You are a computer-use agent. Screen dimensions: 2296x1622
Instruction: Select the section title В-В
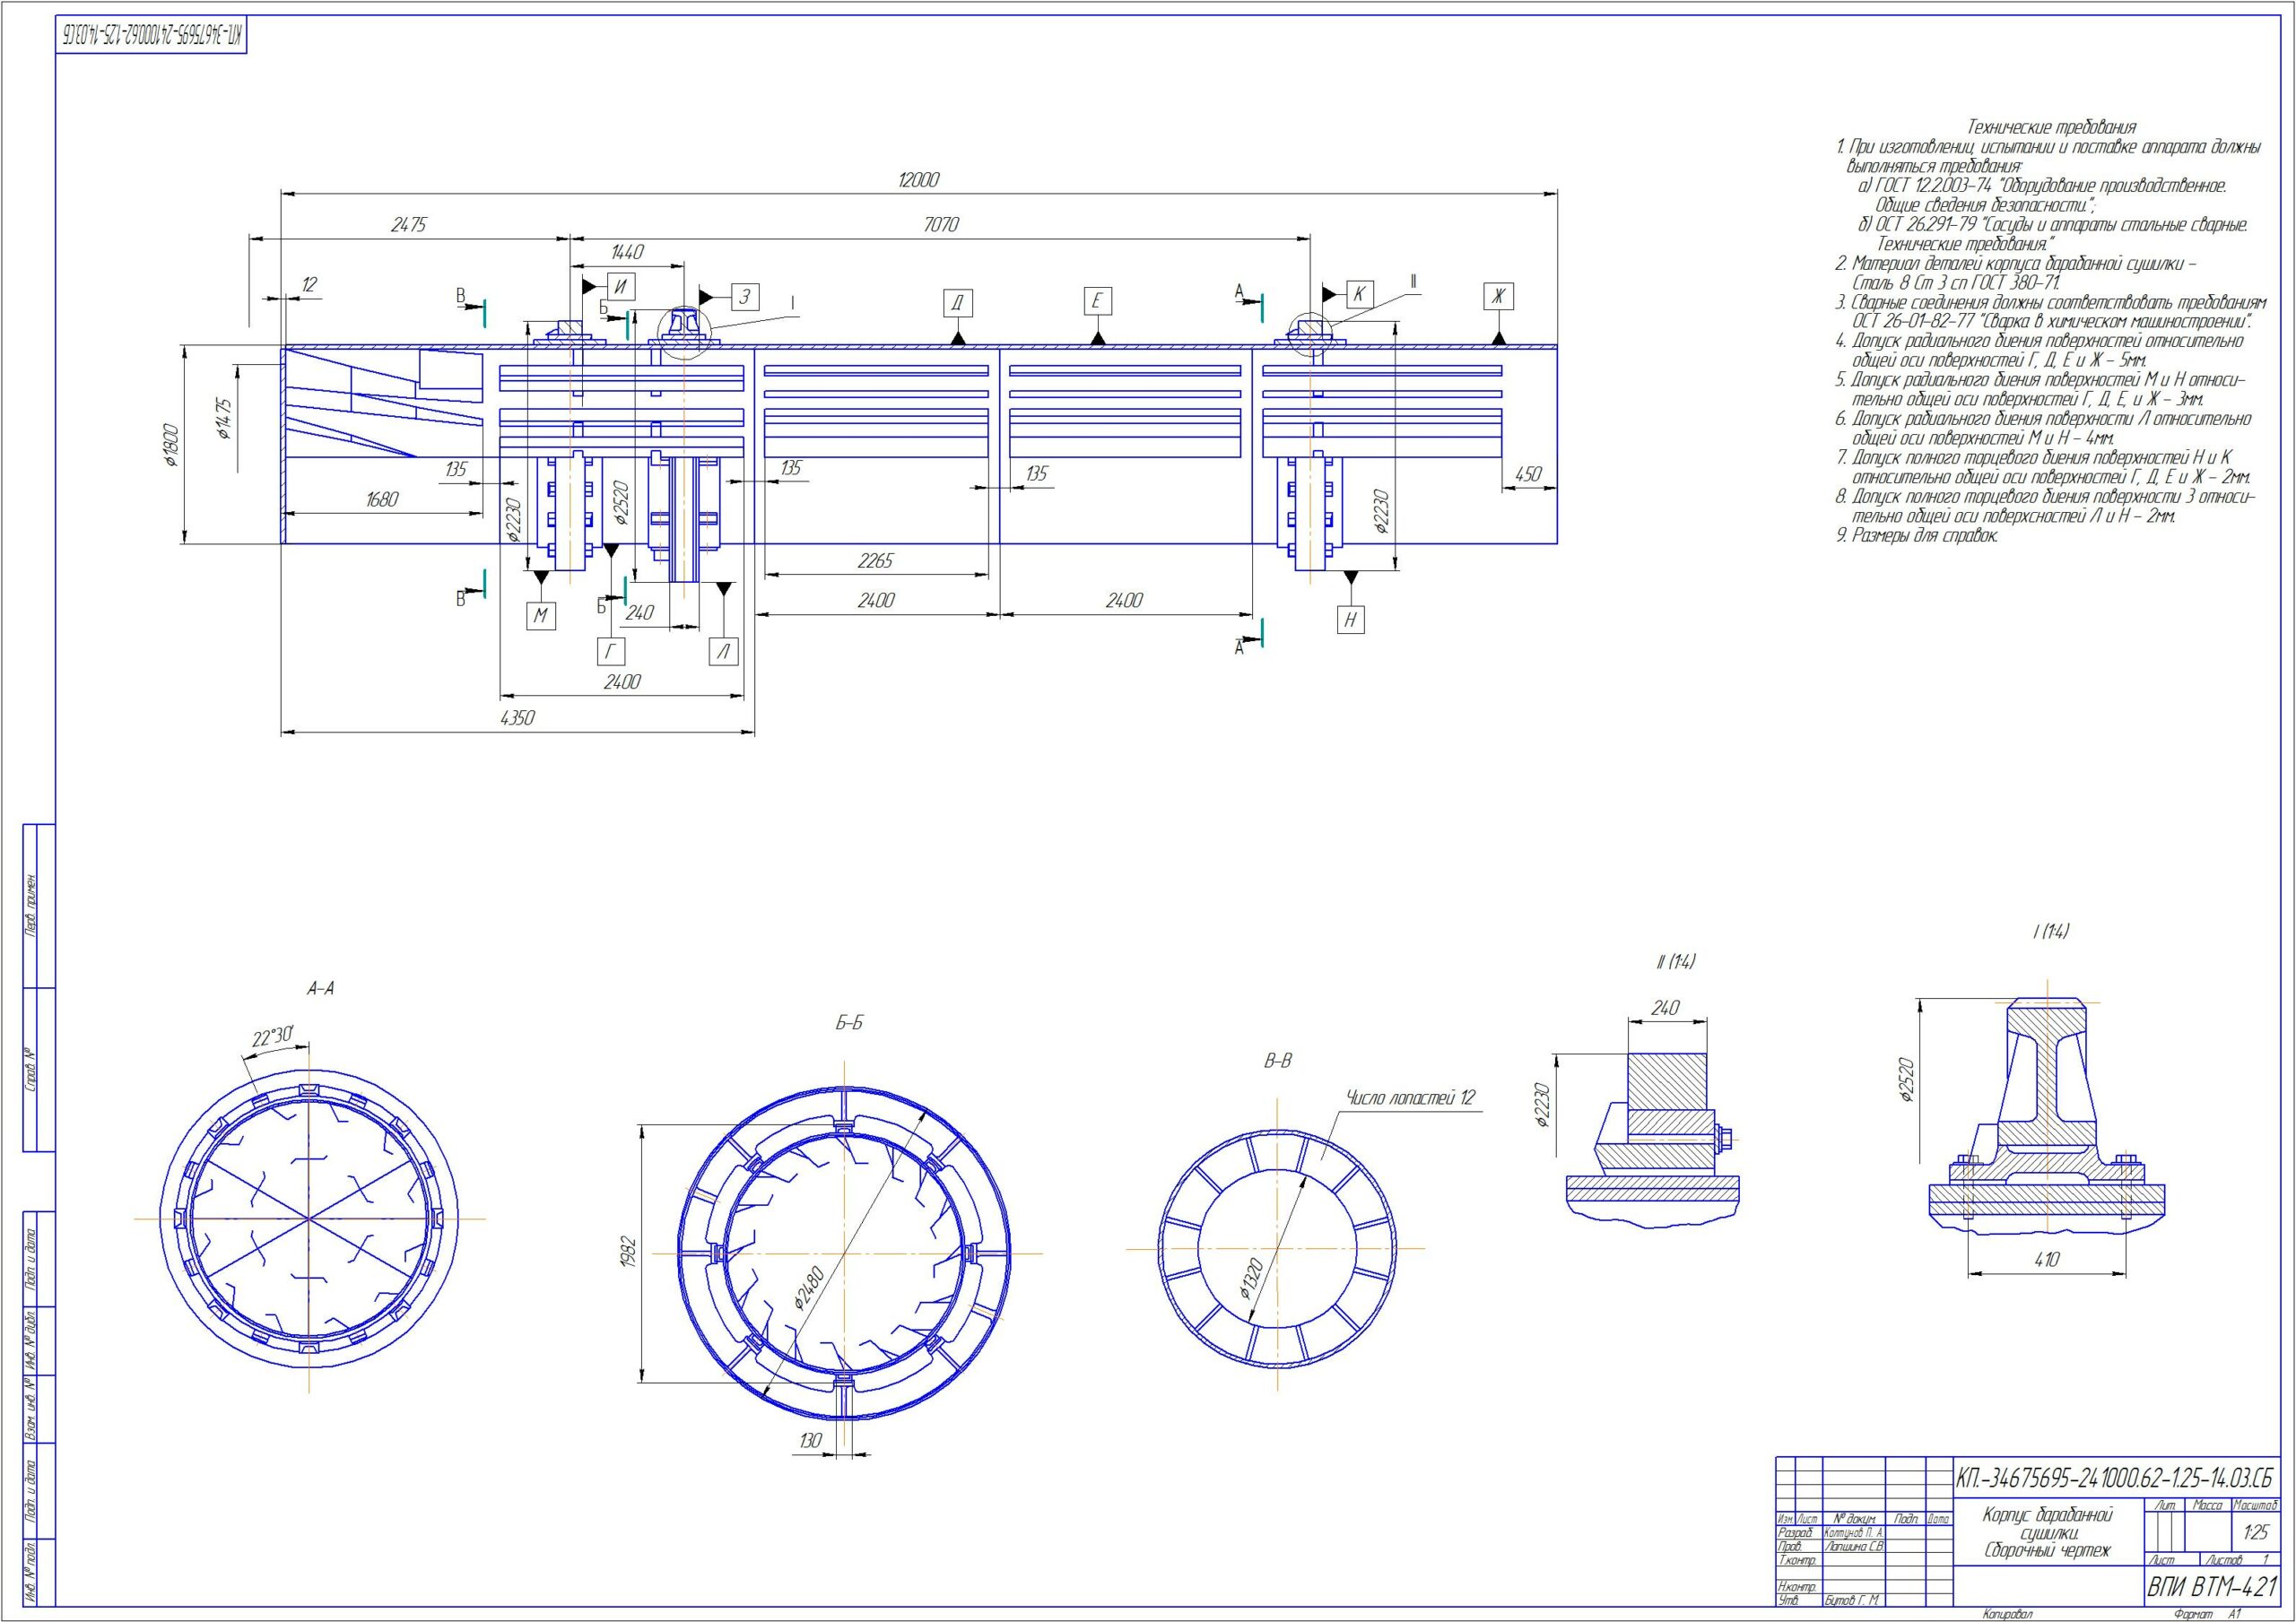click(x=1277, y=1061)
